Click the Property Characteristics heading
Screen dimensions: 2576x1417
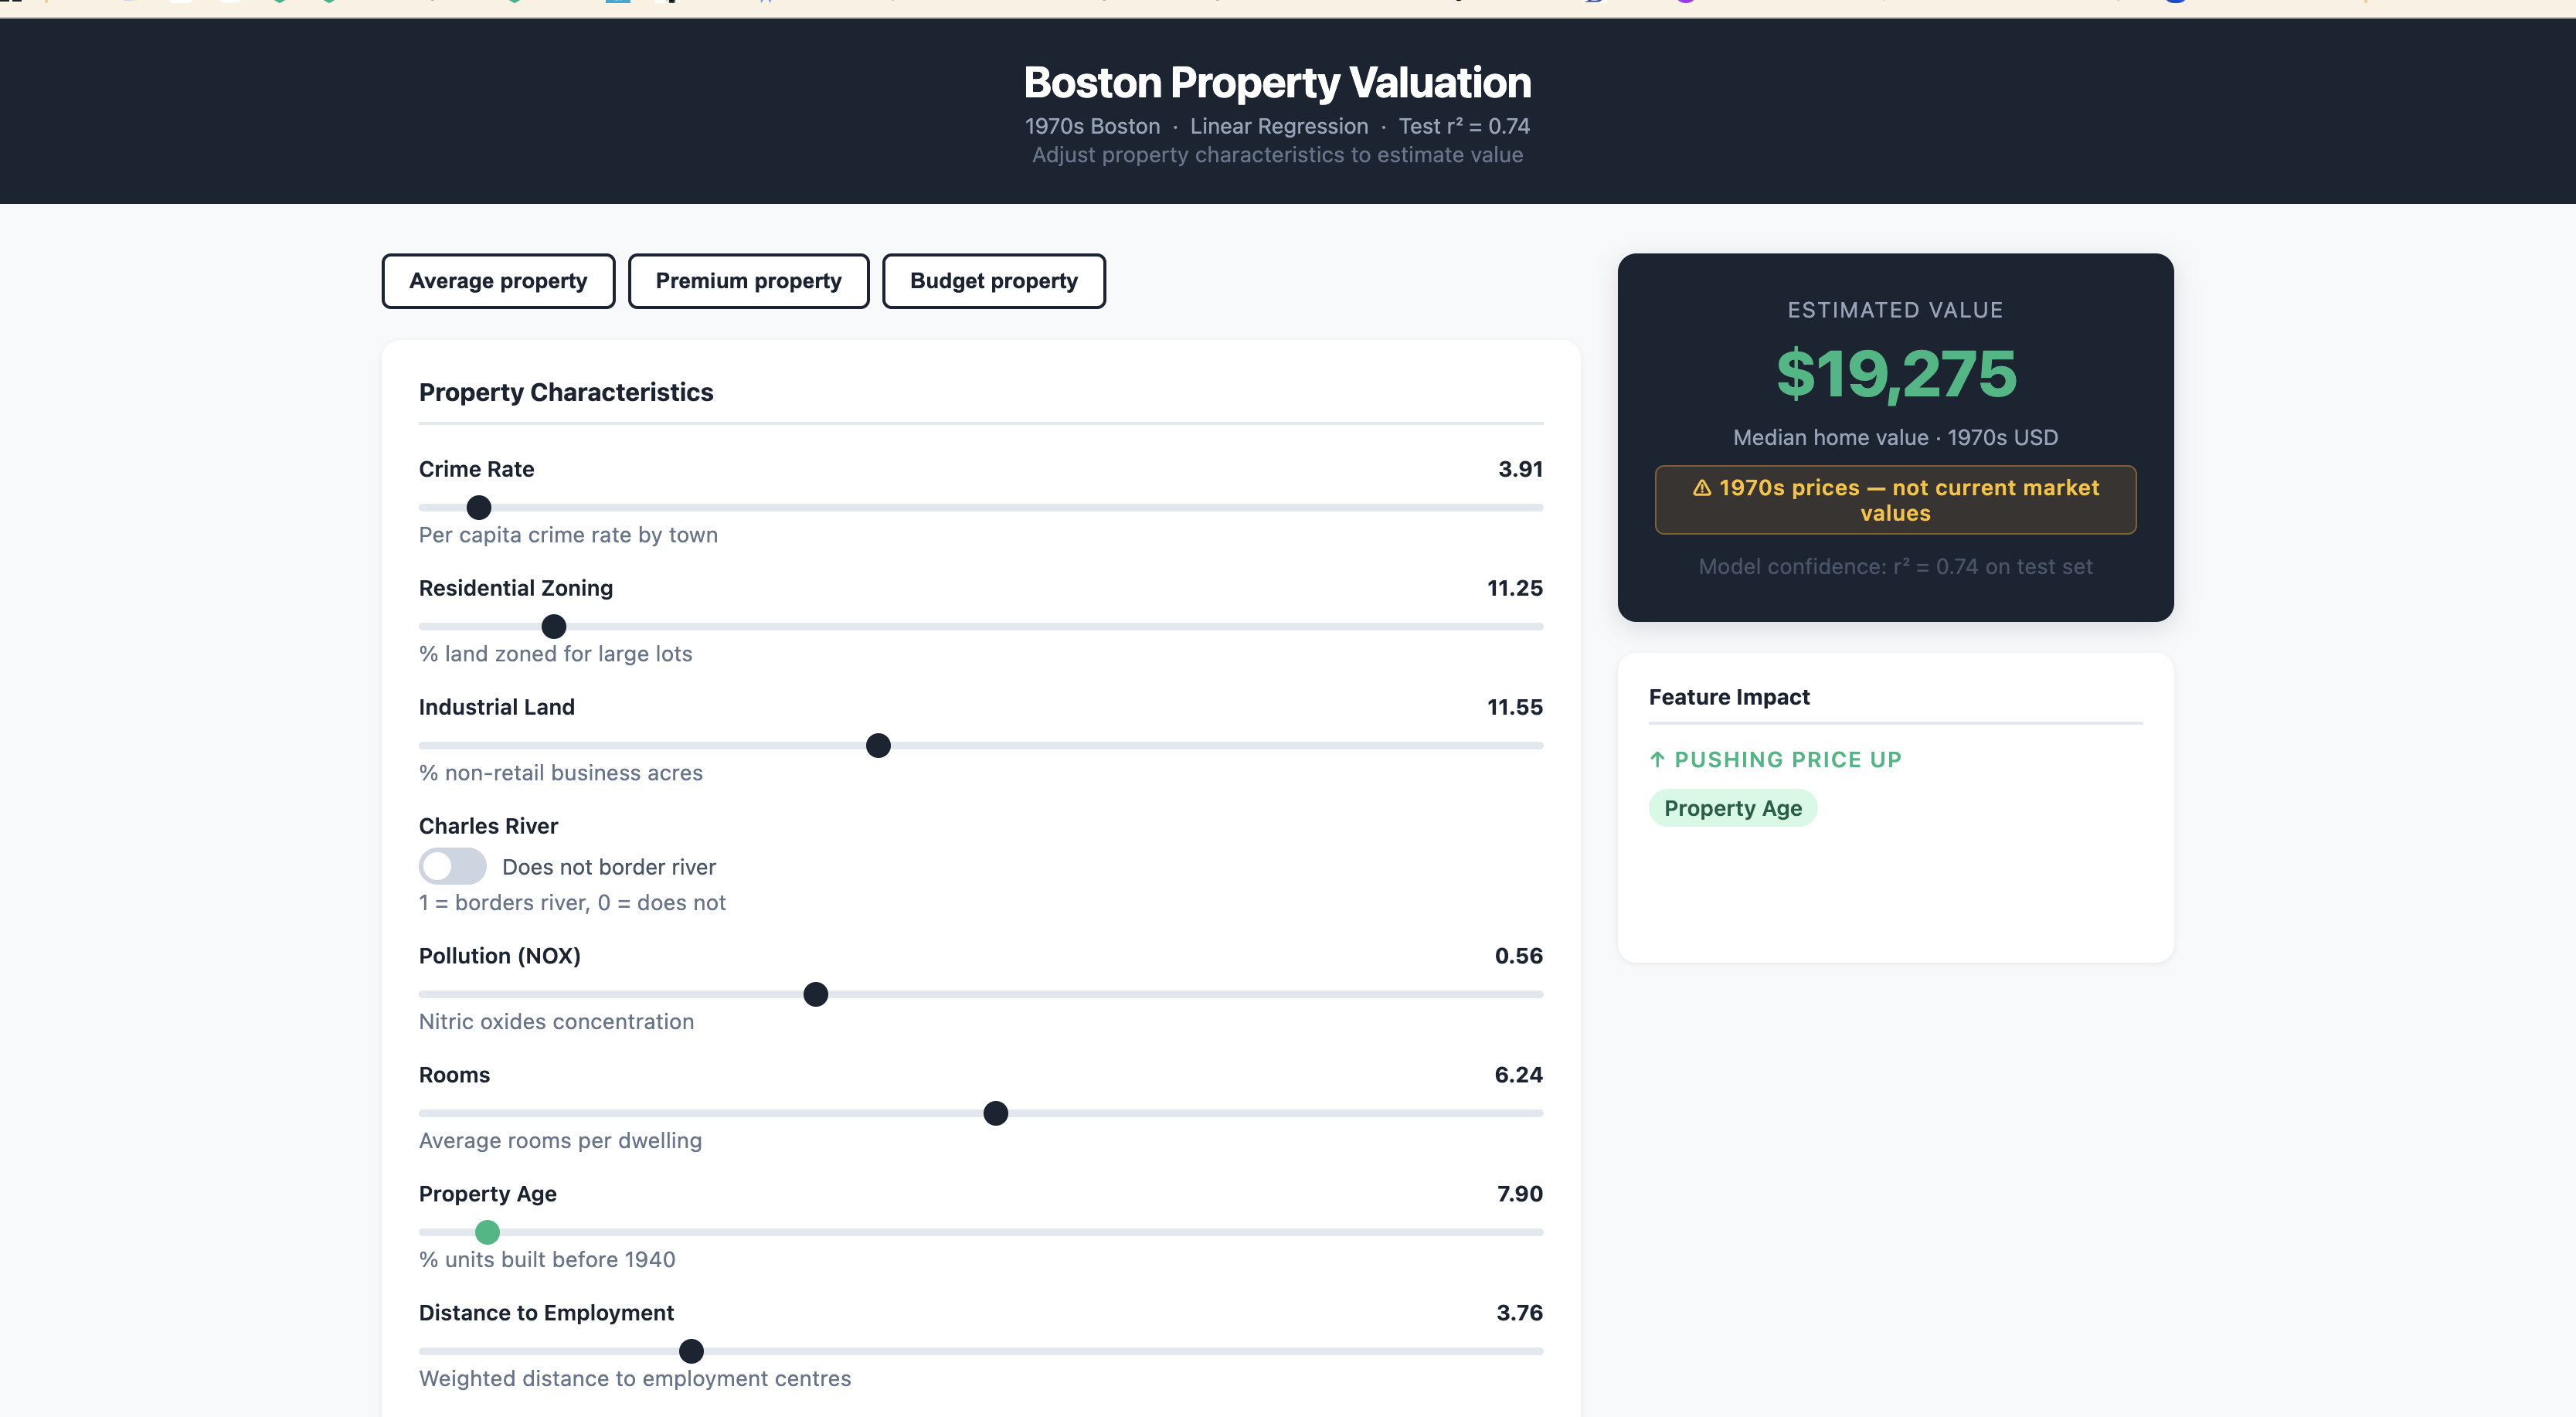tap(566, 392)
